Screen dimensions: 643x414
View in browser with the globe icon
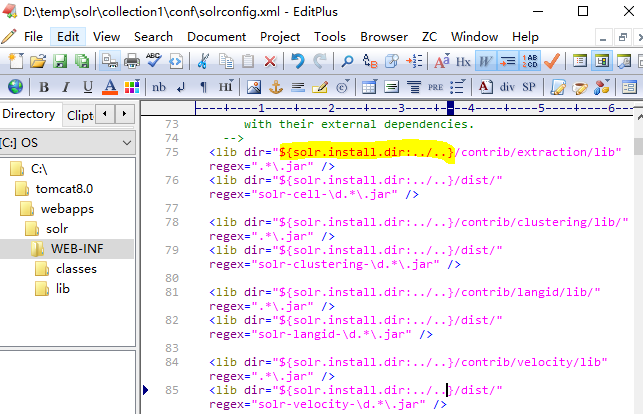pos(16,87)
